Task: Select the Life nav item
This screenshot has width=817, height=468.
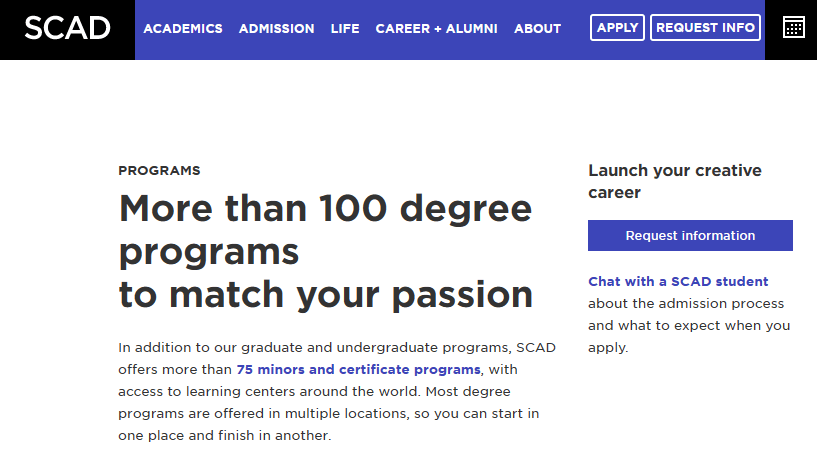Action: pos(345,29)
